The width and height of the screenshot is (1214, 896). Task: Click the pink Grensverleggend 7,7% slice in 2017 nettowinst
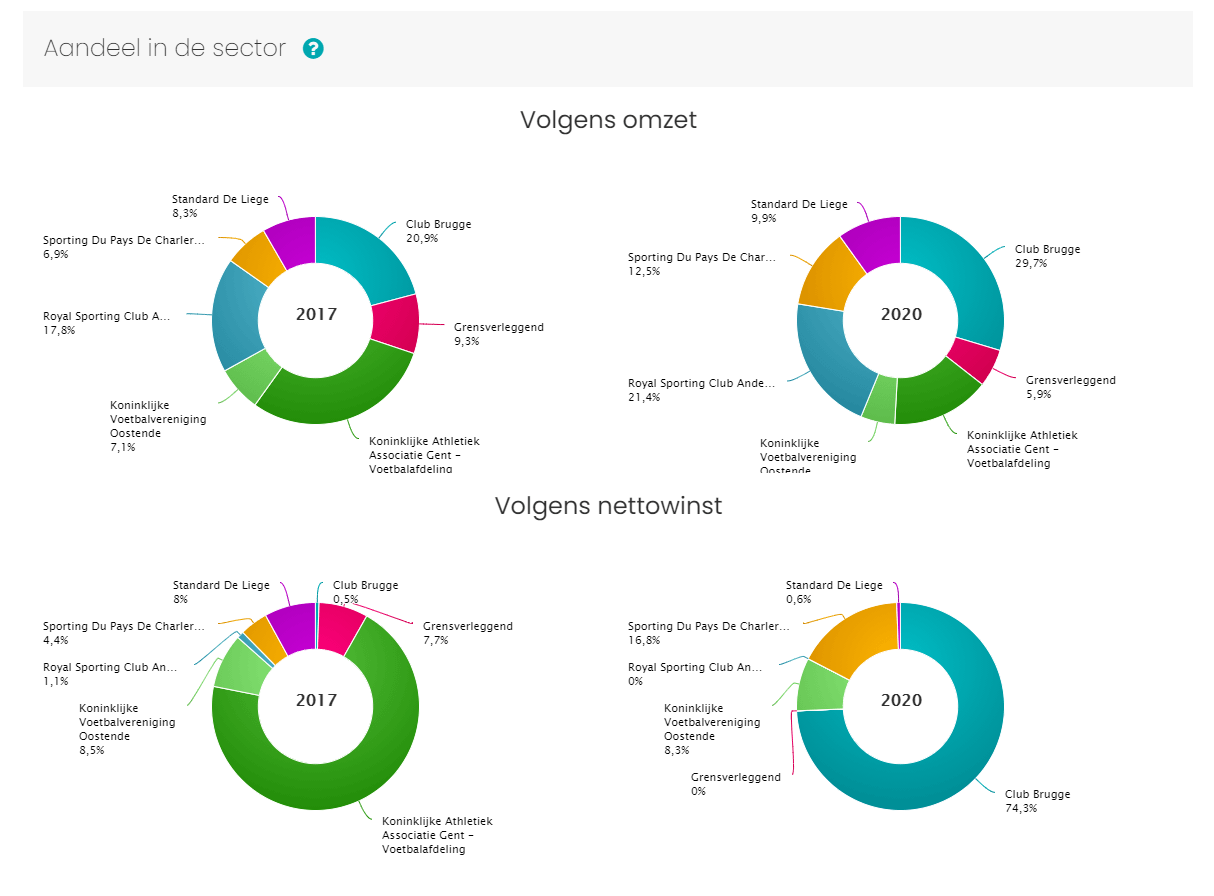point(341,627)
